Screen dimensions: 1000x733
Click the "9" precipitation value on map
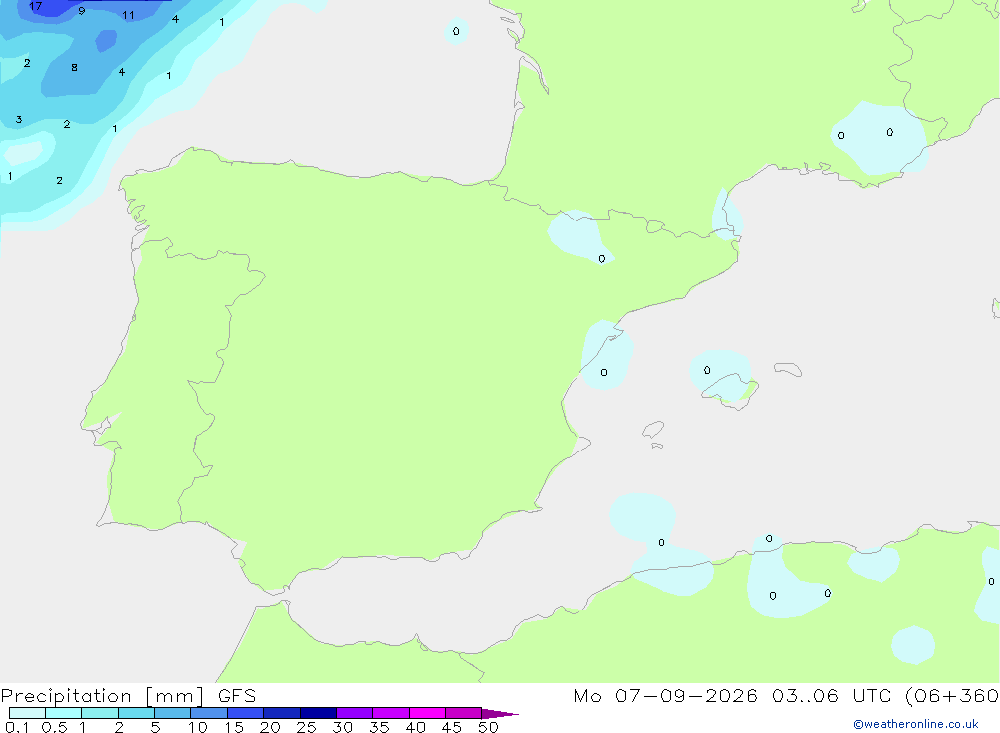82,11
